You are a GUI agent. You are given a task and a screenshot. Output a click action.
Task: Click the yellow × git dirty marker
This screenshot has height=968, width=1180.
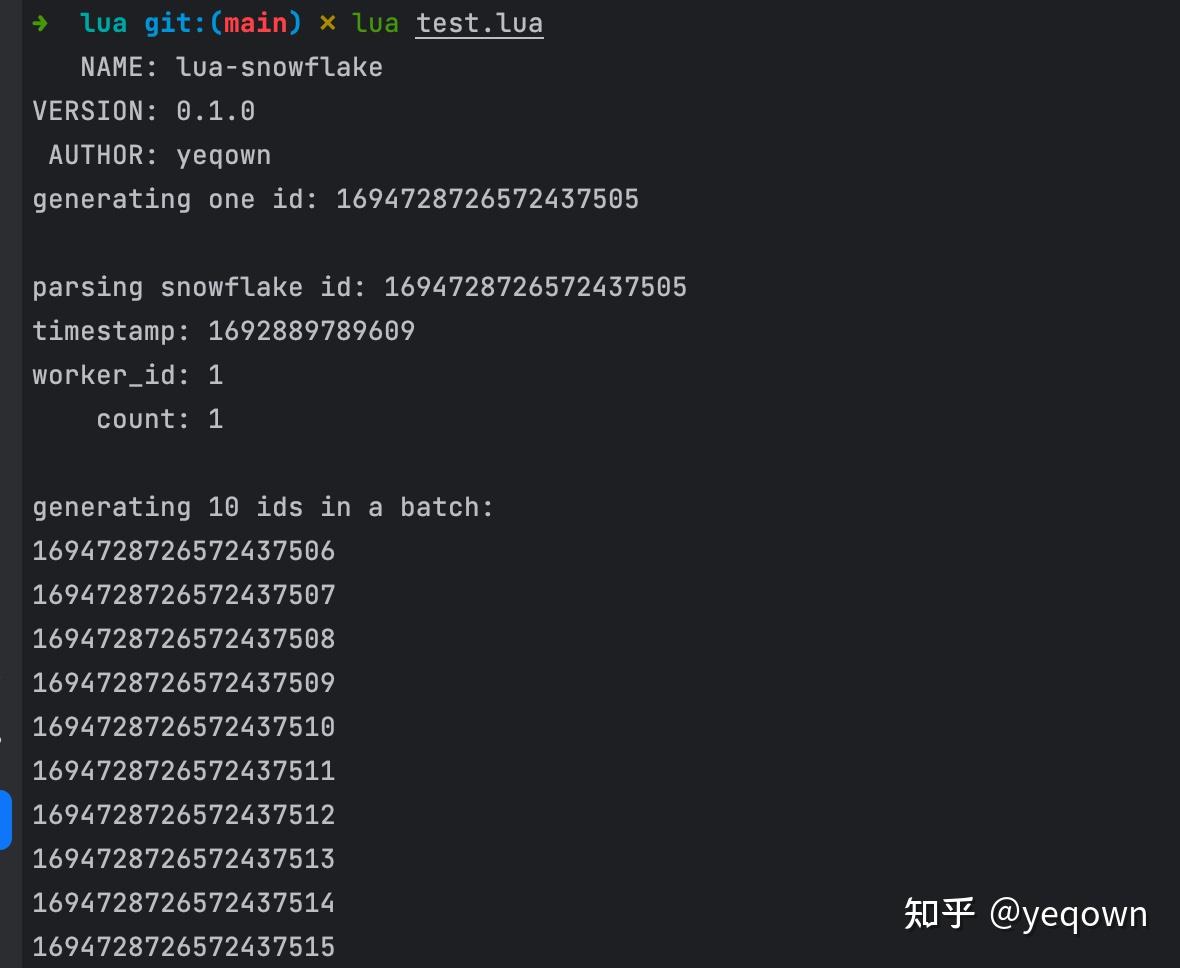(328, 23)
